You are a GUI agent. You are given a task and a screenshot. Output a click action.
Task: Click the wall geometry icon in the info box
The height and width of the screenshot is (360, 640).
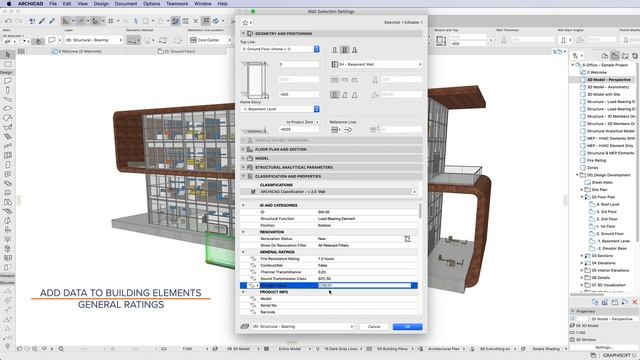pyautogui.click(x=134, y=40)
